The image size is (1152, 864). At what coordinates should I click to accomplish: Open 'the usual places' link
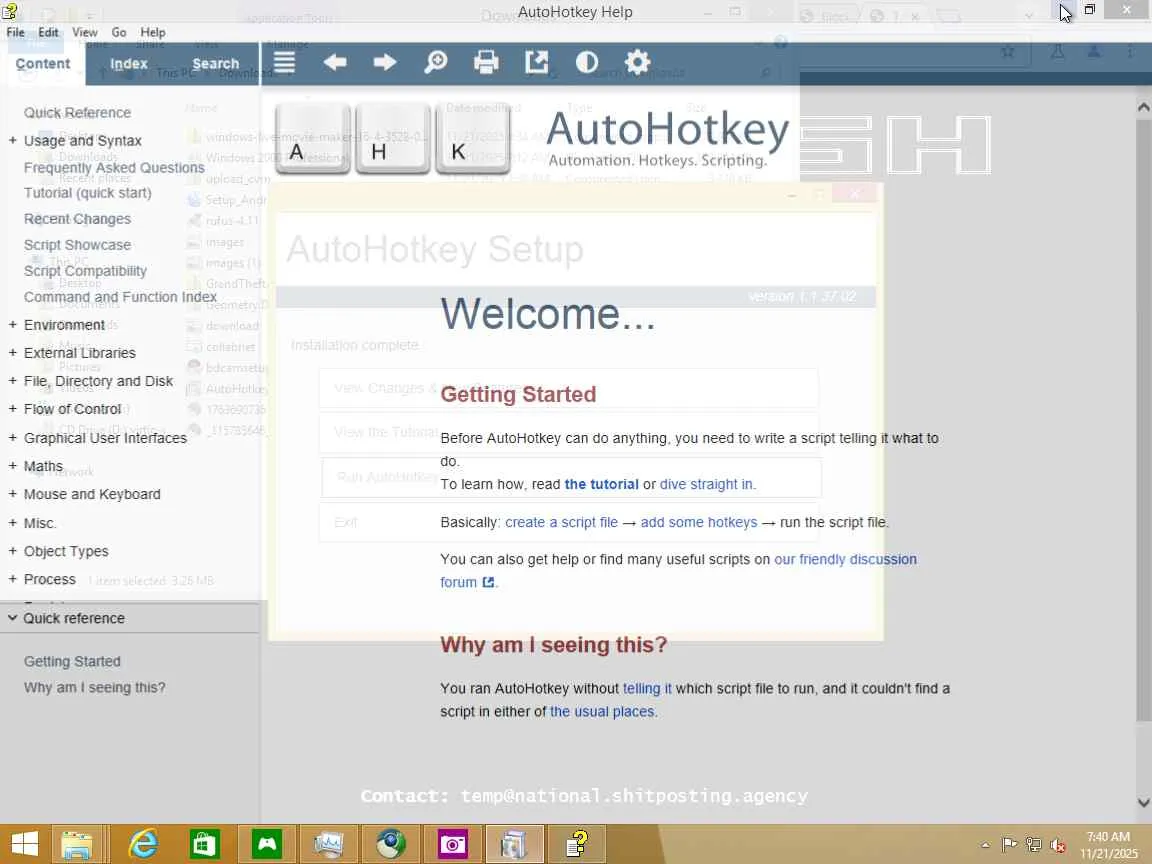tap(602, 711)
